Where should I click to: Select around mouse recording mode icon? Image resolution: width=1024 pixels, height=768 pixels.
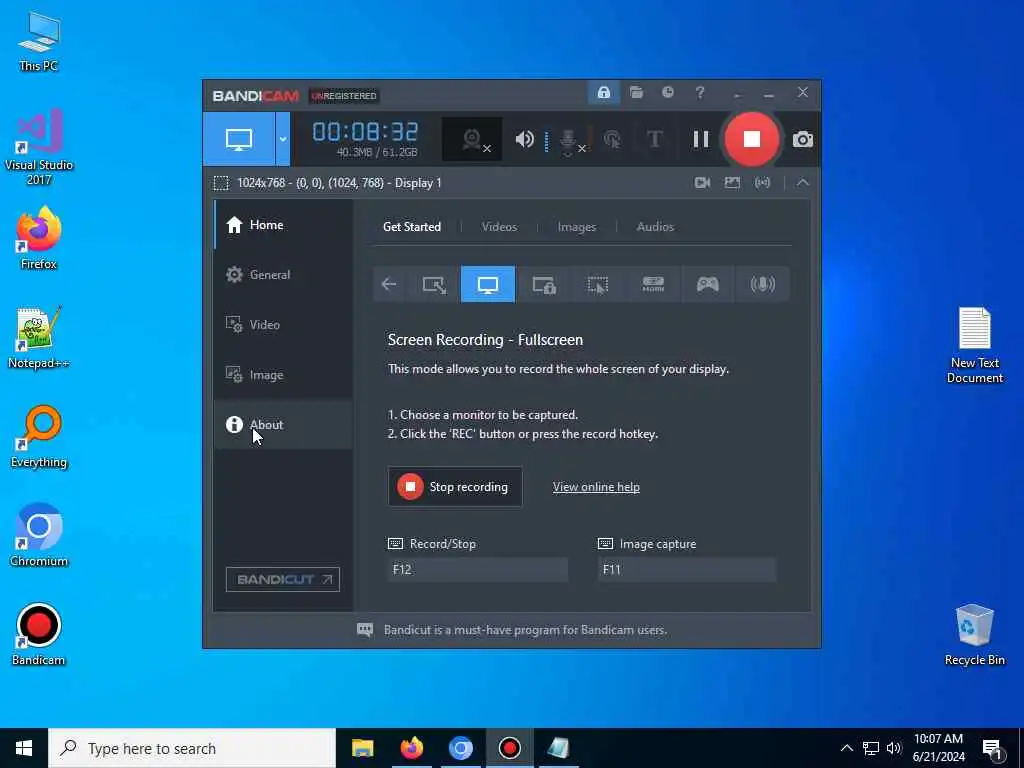[x=598, y=284]
